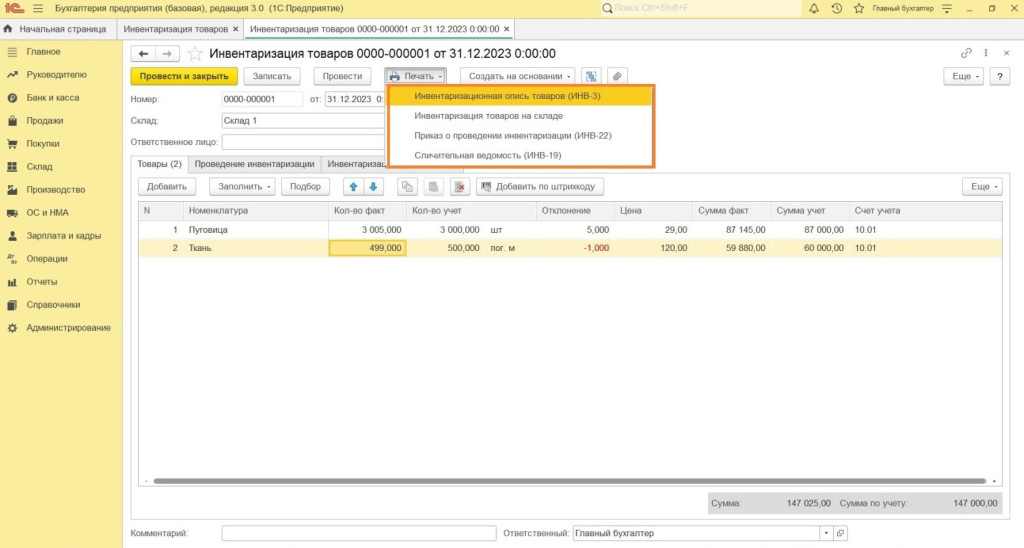Click the 499,000 Кол-во факт cell
This screenshot has width=1024, height=548.
click(367, 248)
